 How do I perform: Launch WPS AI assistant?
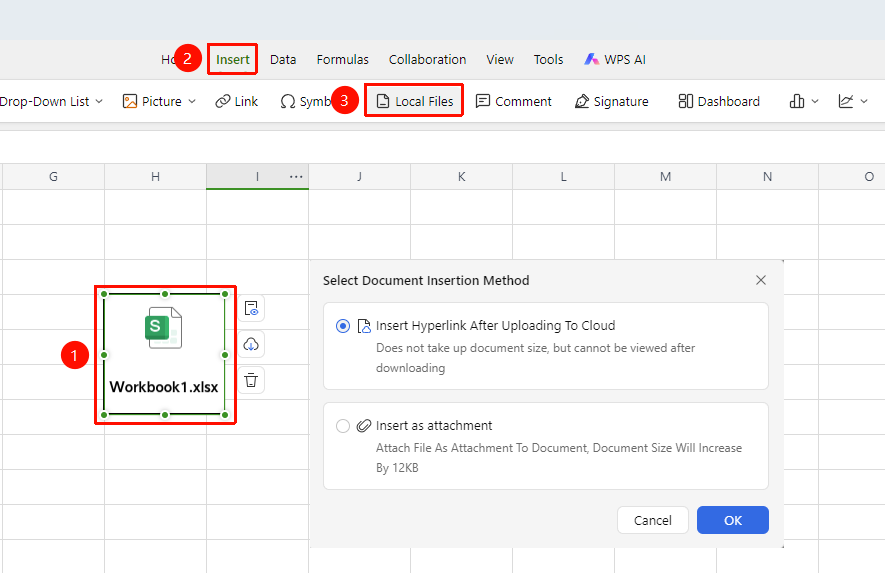pyautogui.click(x=615, y=59)
